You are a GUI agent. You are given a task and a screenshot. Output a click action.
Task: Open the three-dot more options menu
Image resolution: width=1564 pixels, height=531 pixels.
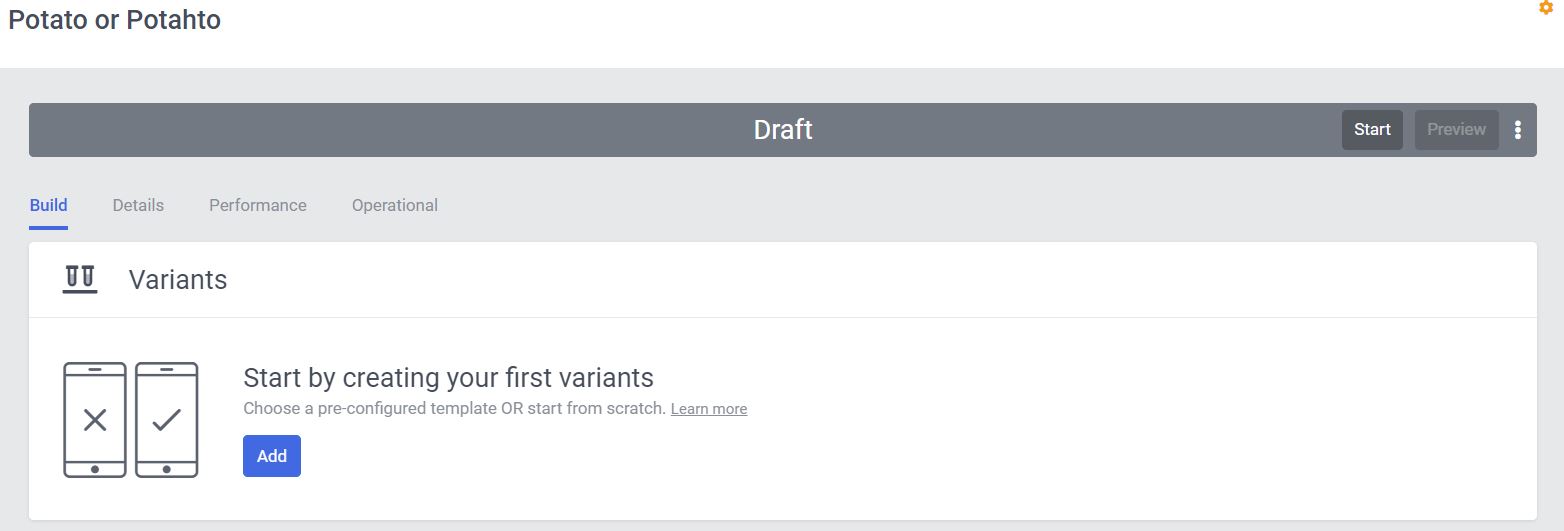point(1518,130)
